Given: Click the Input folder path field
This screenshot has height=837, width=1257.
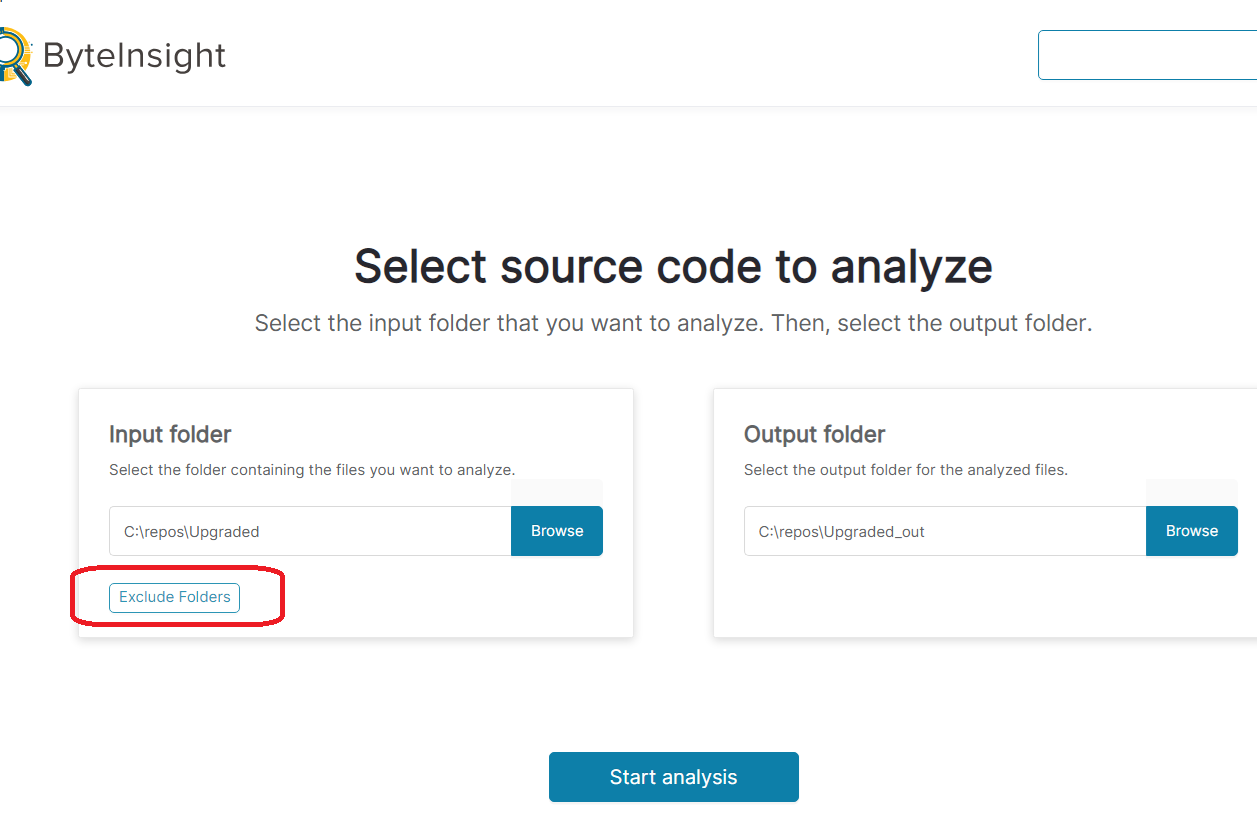Looking at the screenshot, I should (x=310, y=531).
